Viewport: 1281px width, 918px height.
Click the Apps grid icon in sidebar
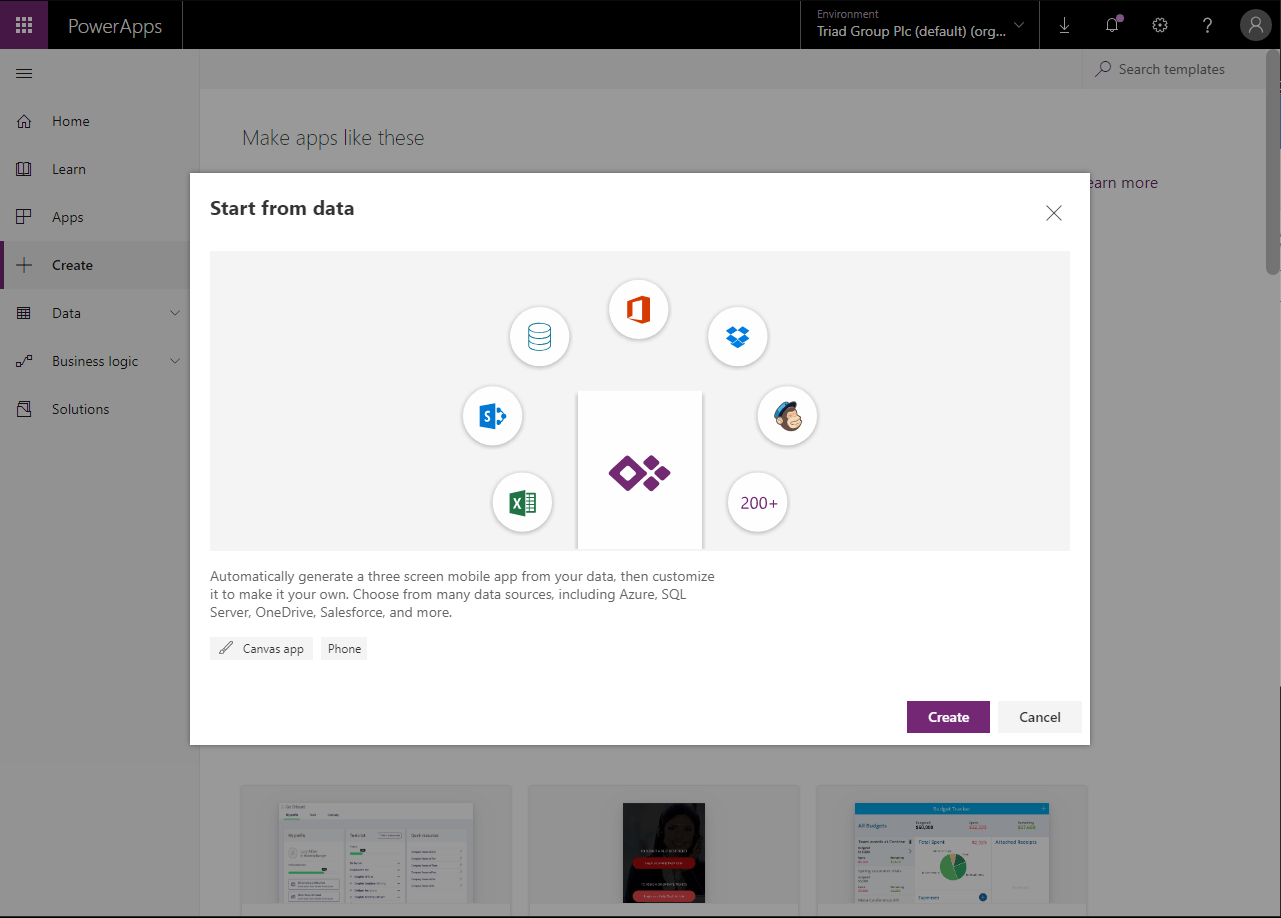(x=24, y=217)
